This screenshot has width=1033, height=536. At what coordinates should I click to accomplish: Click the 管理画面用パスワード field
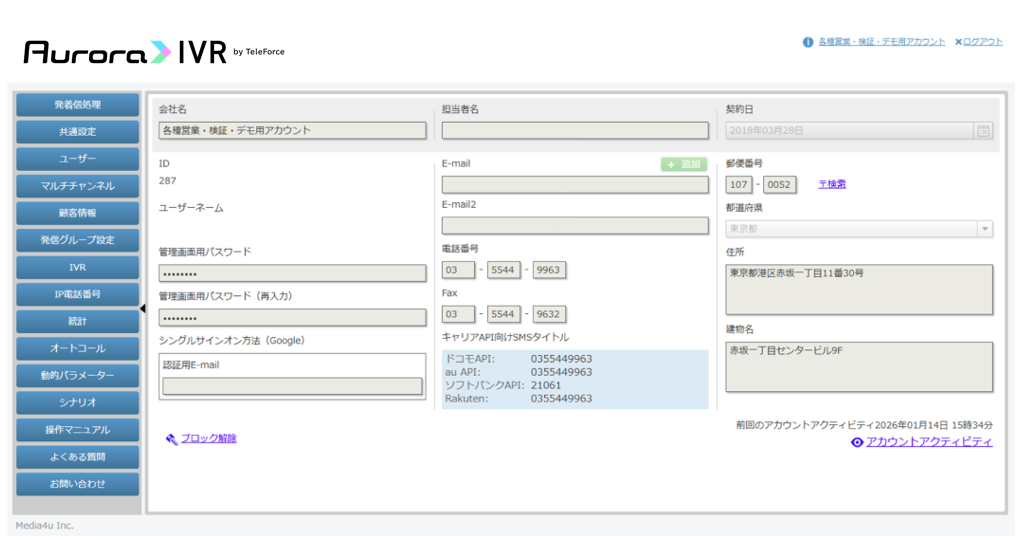[x=292, y=273]
